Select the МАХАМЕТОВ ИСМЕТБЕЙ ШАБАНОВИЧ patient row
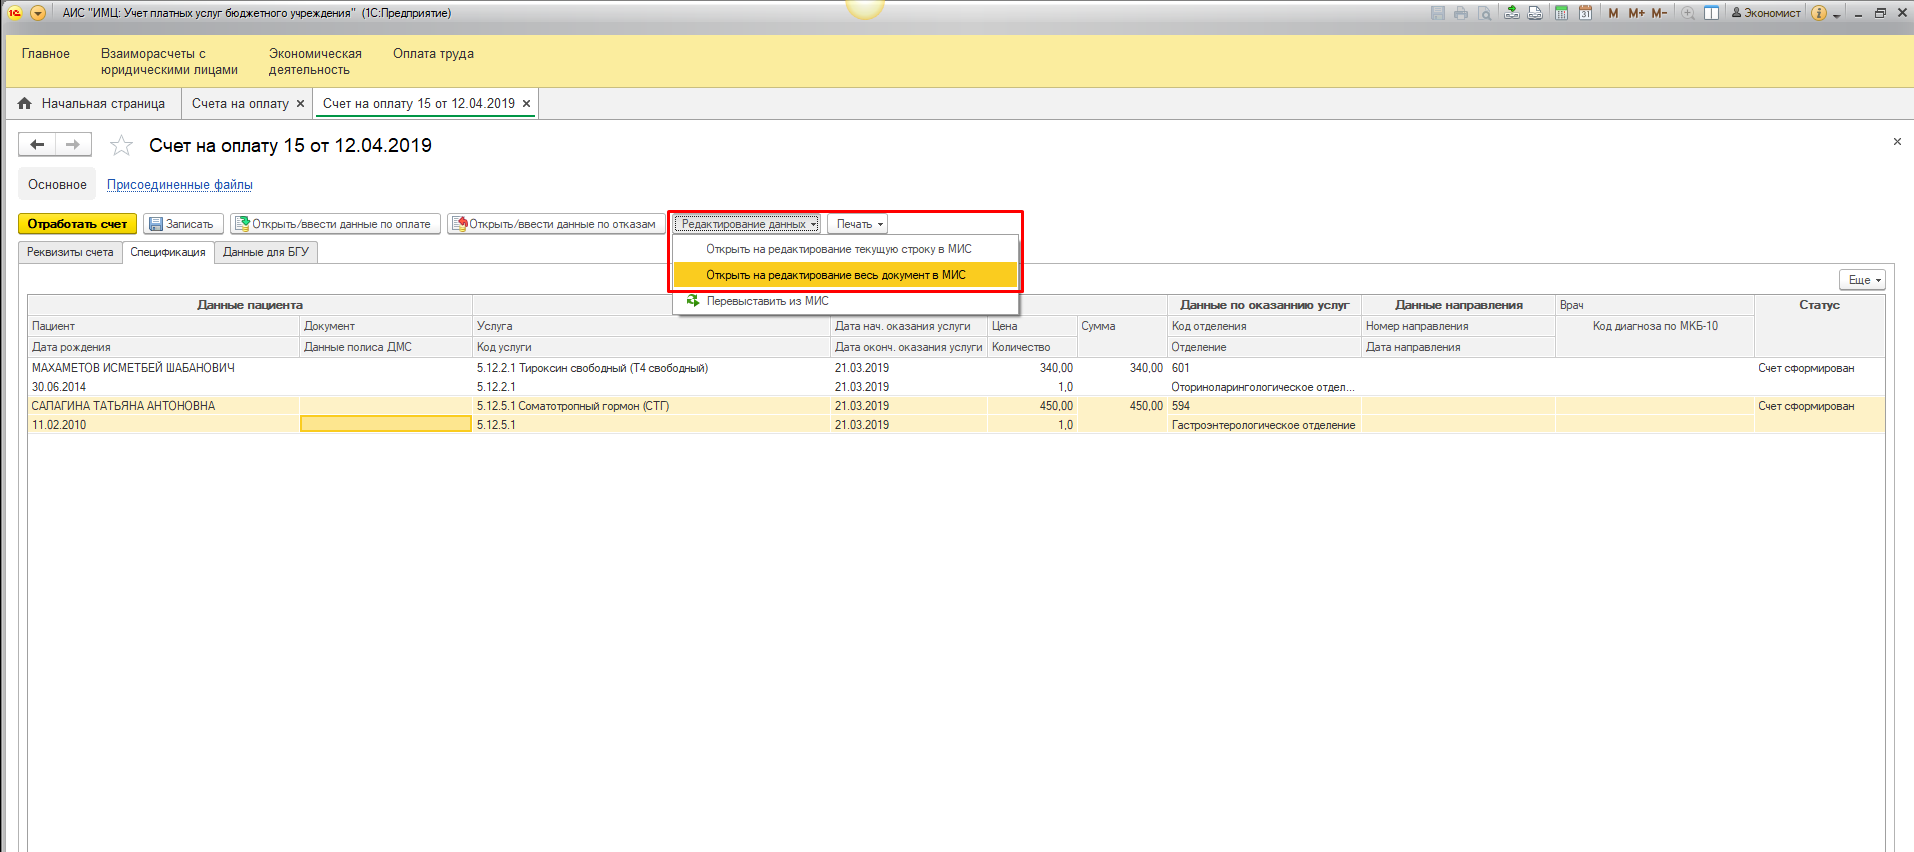Screen dimensions: 1914x852 (x=133, y=368)
